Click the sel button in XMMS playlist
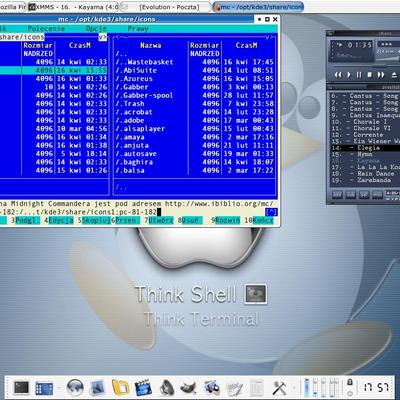Image resolution: width=400 pixels, height=400 pixels. pos(364,194)
